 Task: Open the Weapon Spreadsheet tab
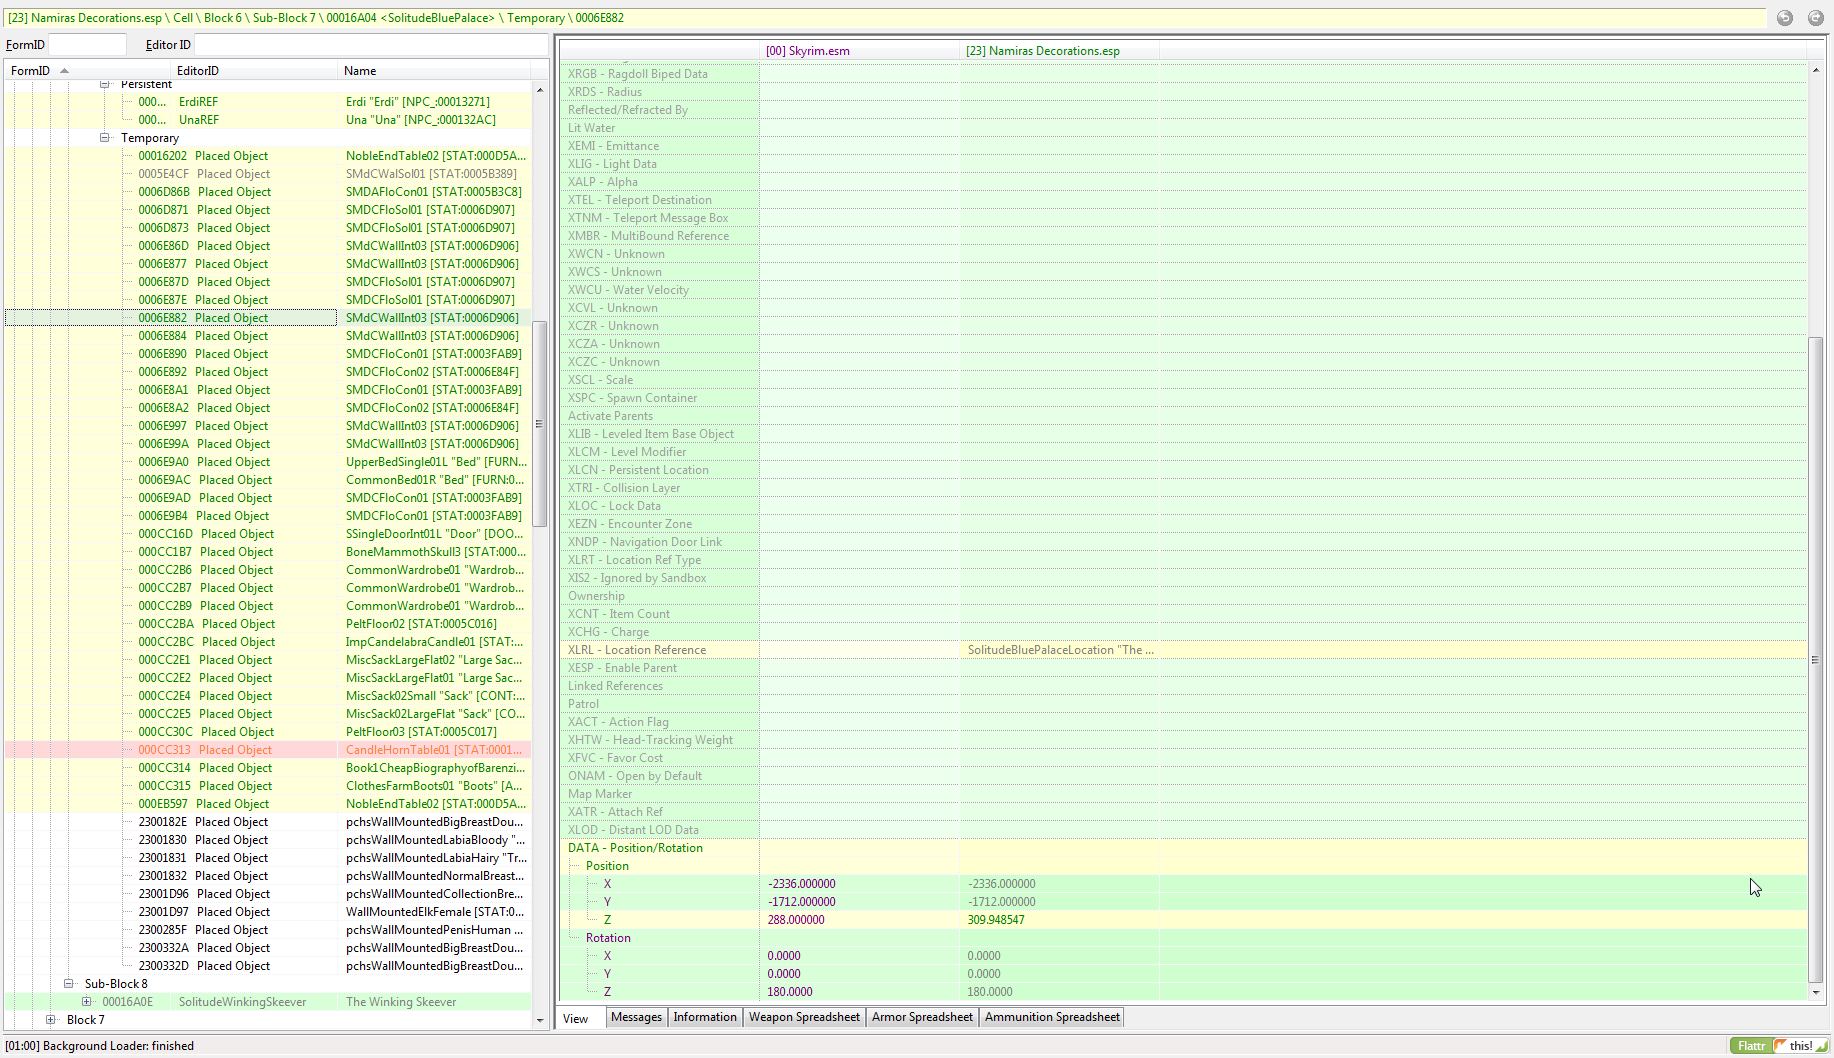(x=804, y=1017)
